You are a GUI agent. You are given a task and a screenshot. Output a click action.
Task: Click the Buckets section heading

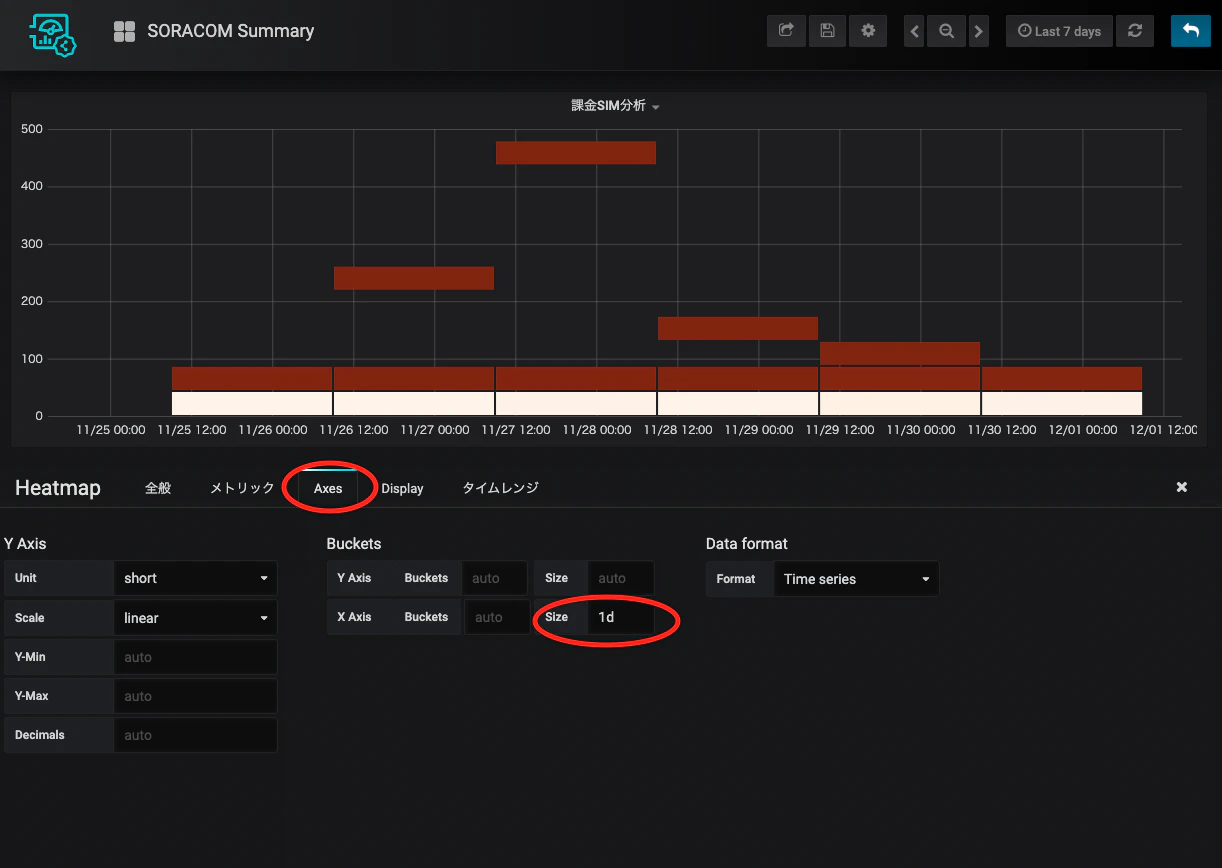tap(354, 544)
